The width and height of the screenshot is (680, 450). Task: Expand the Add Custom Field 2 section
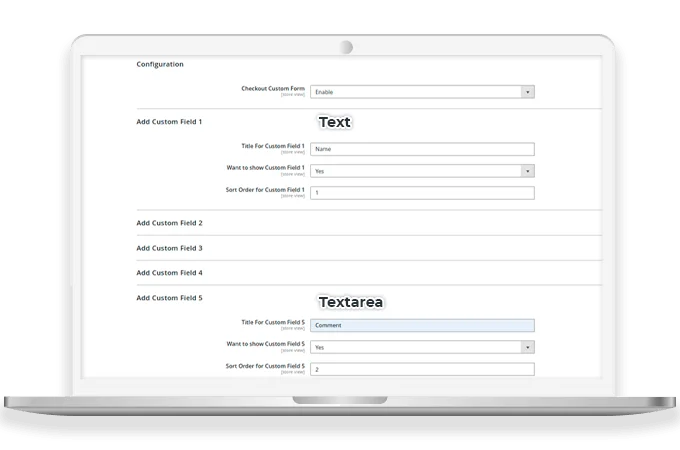point(169,223)
